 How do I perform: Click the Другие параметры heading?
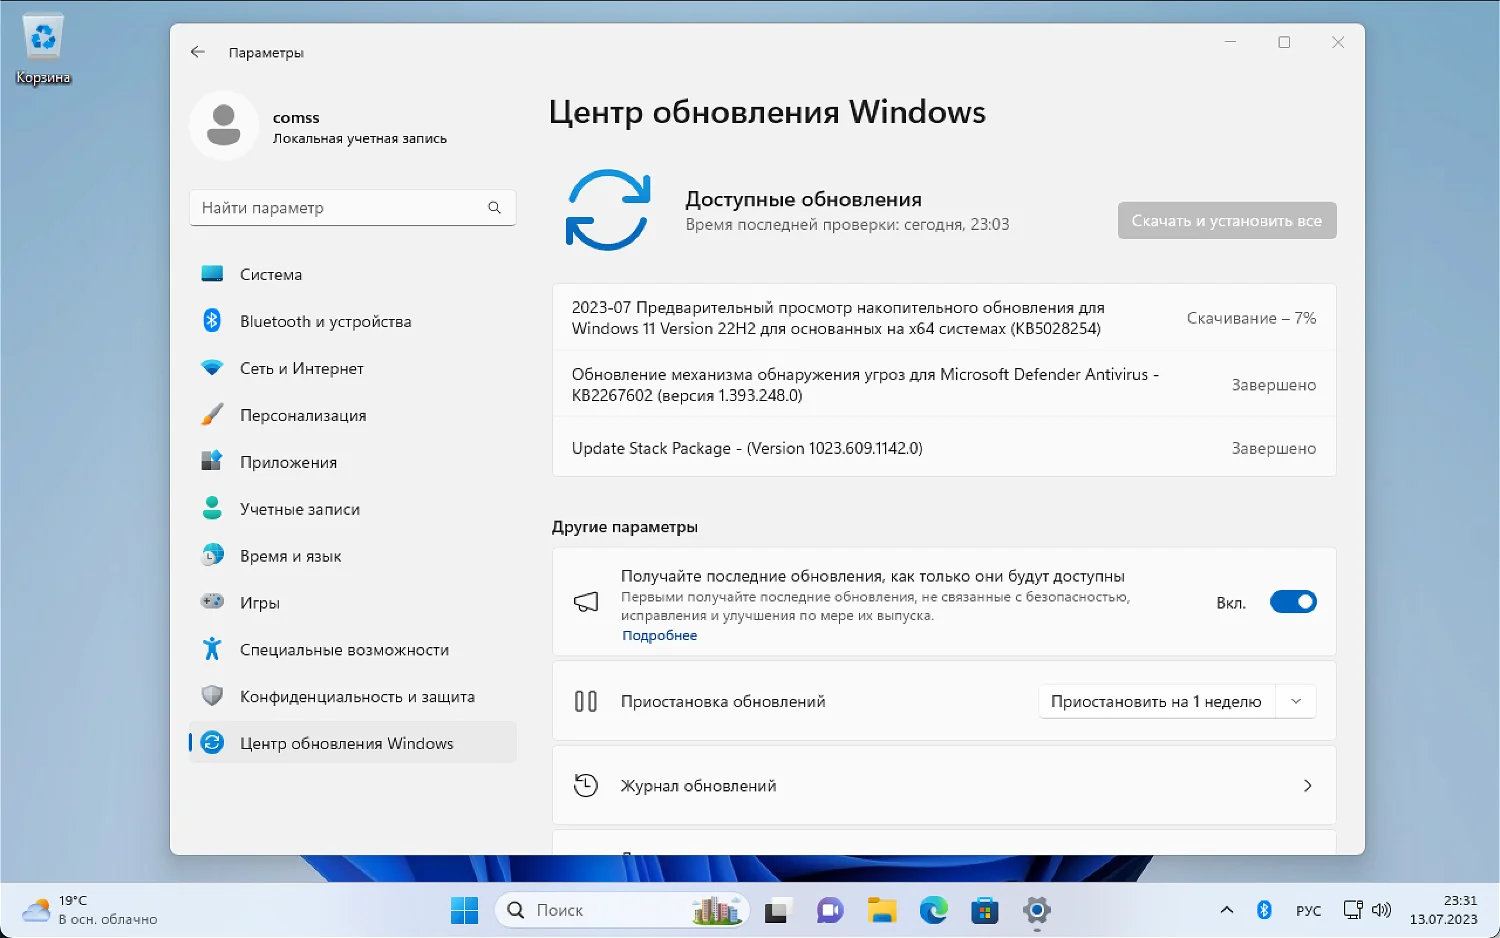coord(625,527)
